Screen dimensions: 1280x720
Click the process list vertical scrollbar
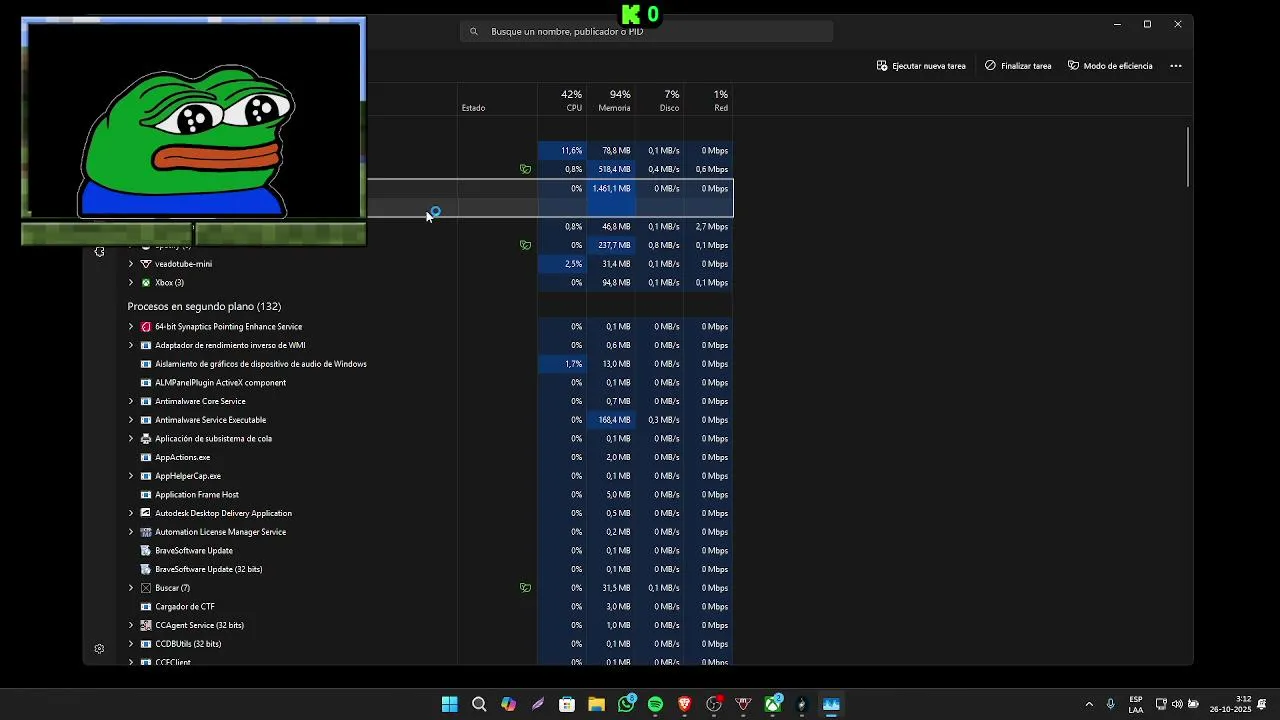pyautogui.click(x=1188, y=157)
